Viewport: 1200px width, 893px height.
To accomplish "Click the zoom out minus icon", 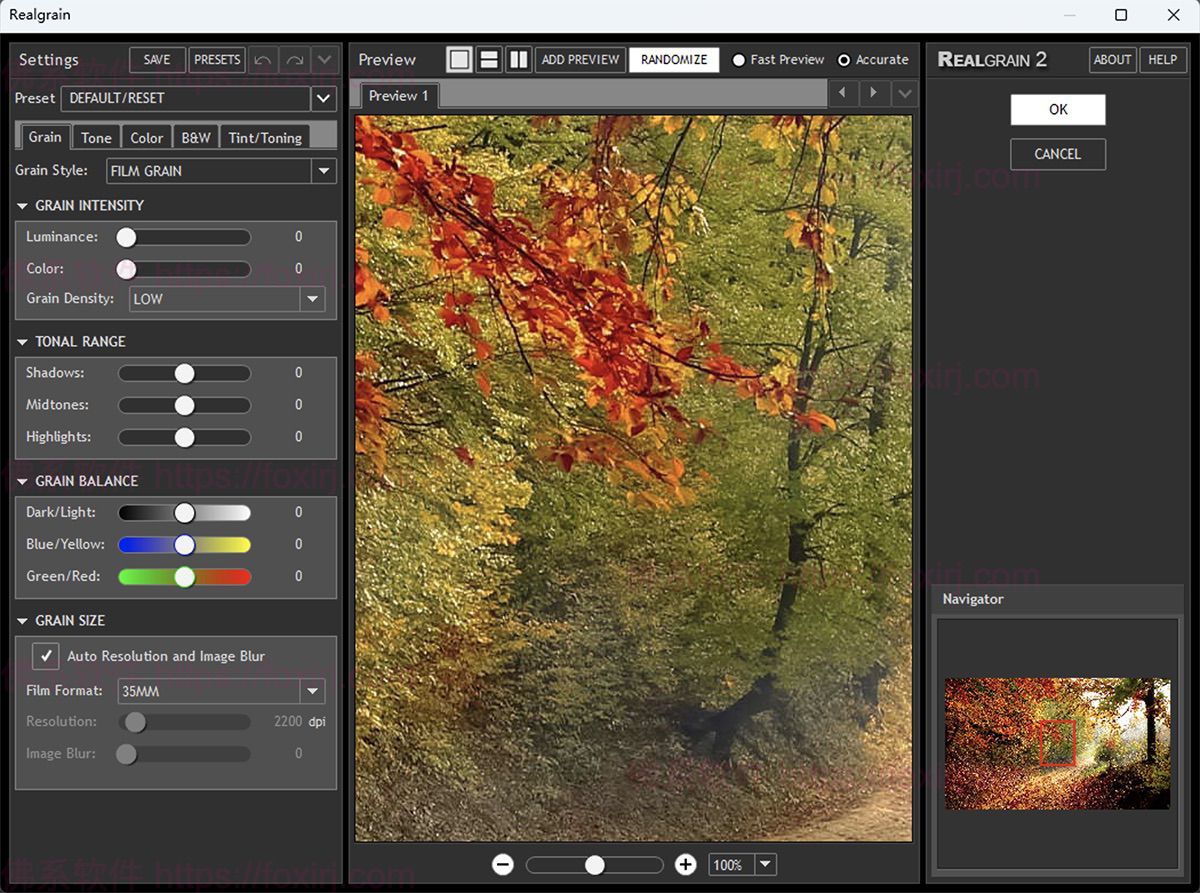I will (x=503, y=865).
